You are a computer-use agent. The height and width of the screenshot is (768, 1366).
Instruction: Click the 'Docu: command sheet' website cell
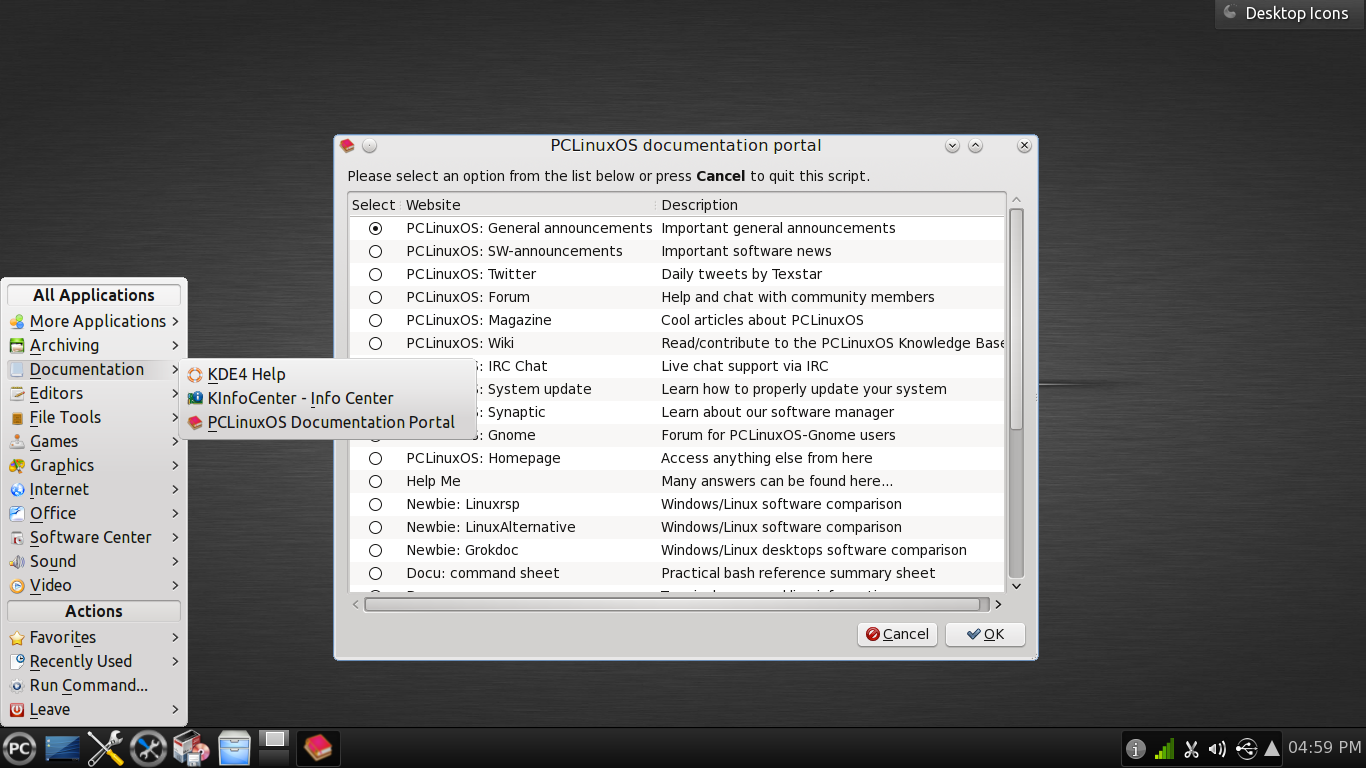click(482, 573)
